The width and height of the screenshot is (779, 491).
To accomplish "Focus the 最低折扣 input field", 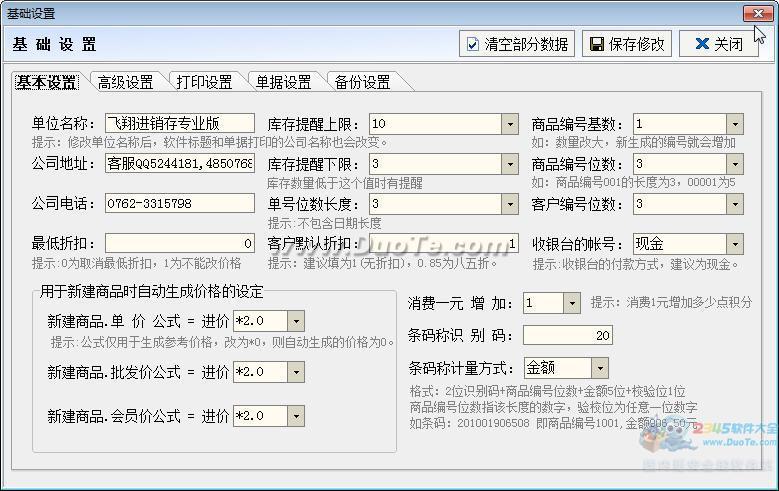I will [x=179, y=244].
